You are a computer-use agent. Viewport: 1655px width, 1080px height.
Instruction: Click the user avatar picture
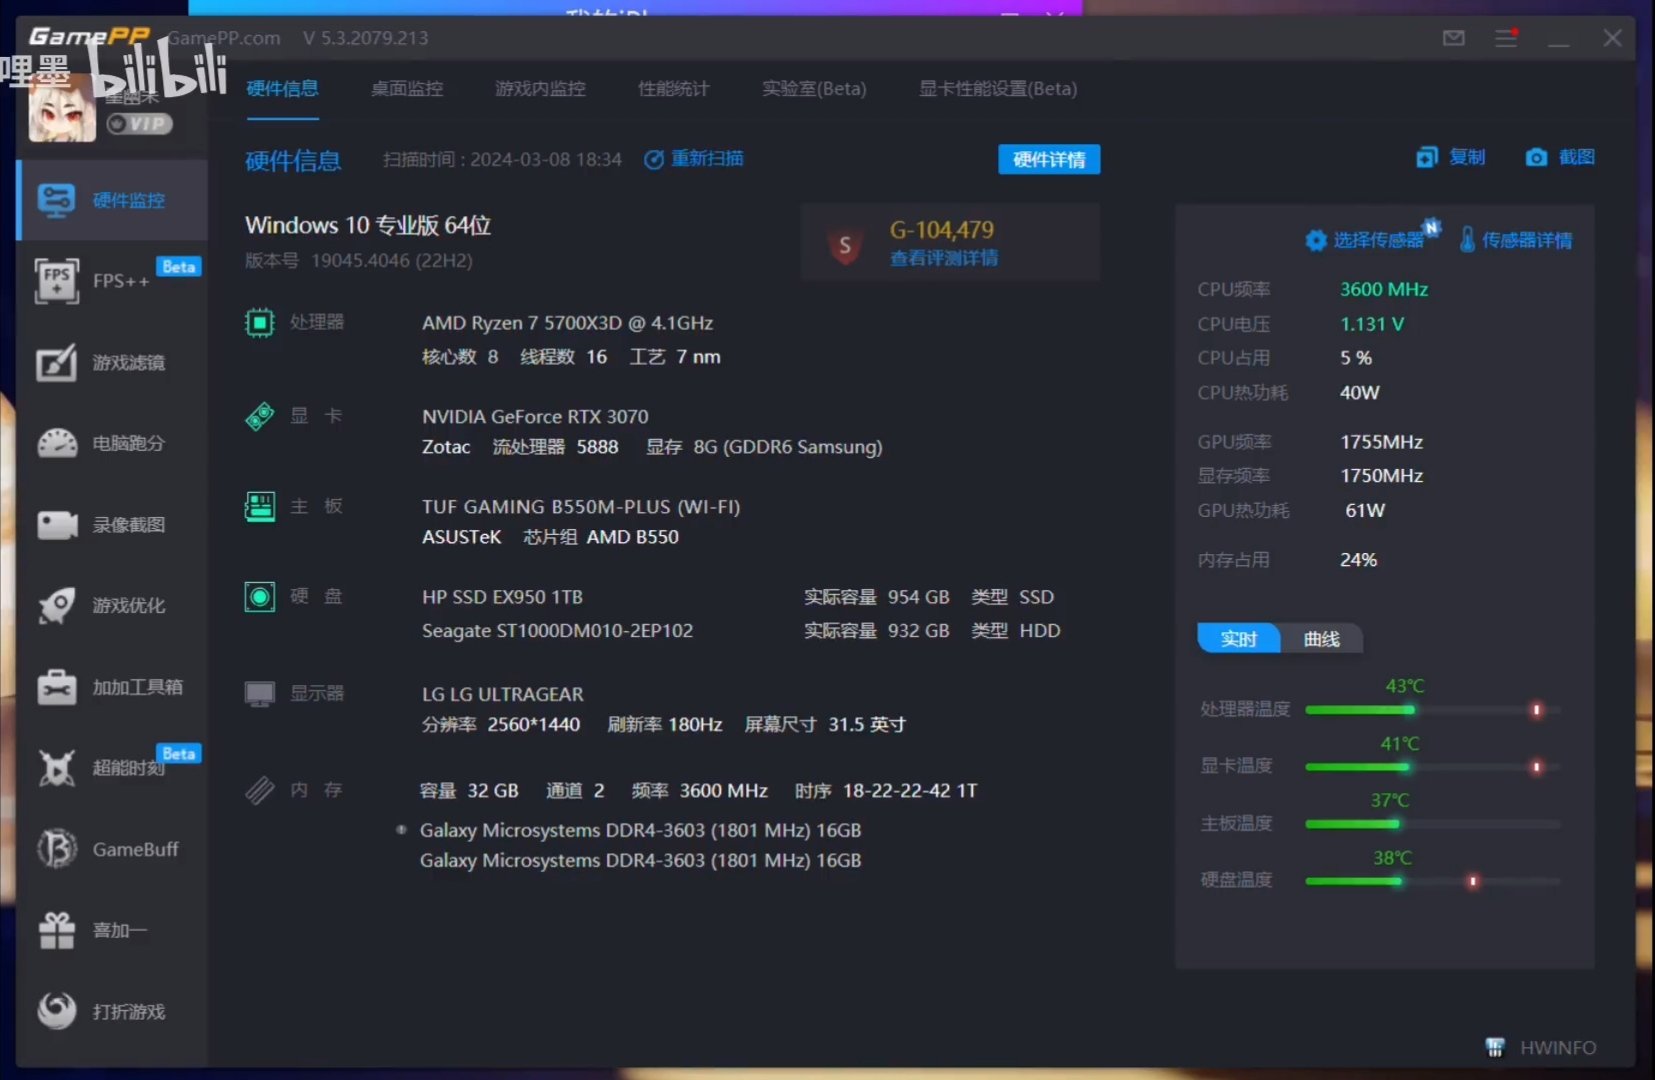(x=62, y=108)
